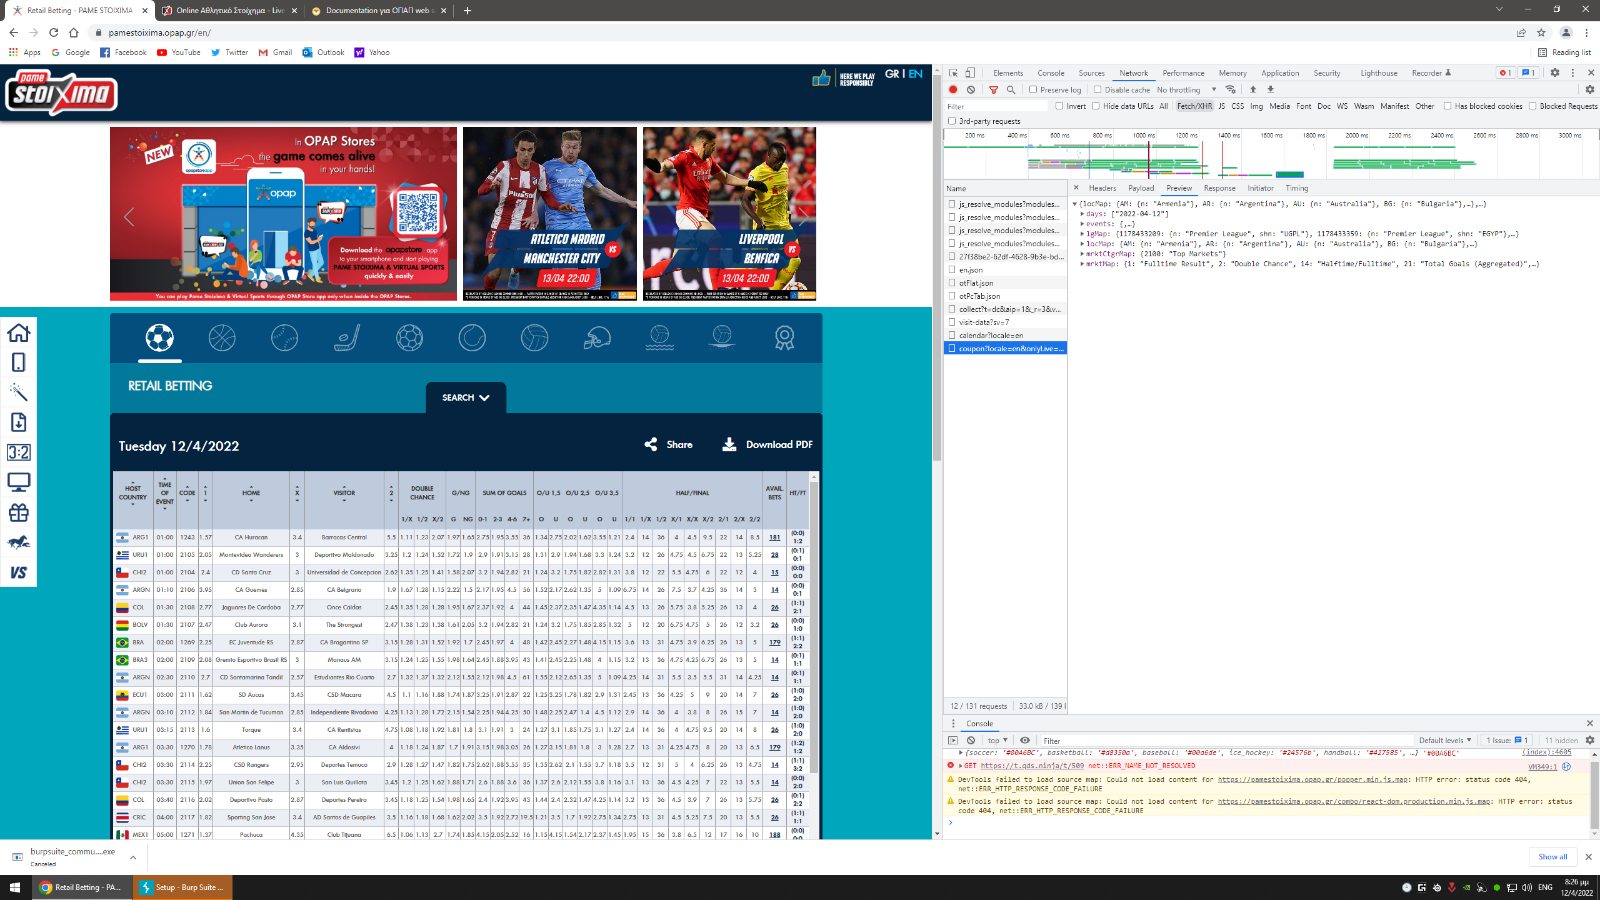Viewport: 1600px width, 900px height.
Task: Select the award ribbon specials icon
Action: [784, 338]
